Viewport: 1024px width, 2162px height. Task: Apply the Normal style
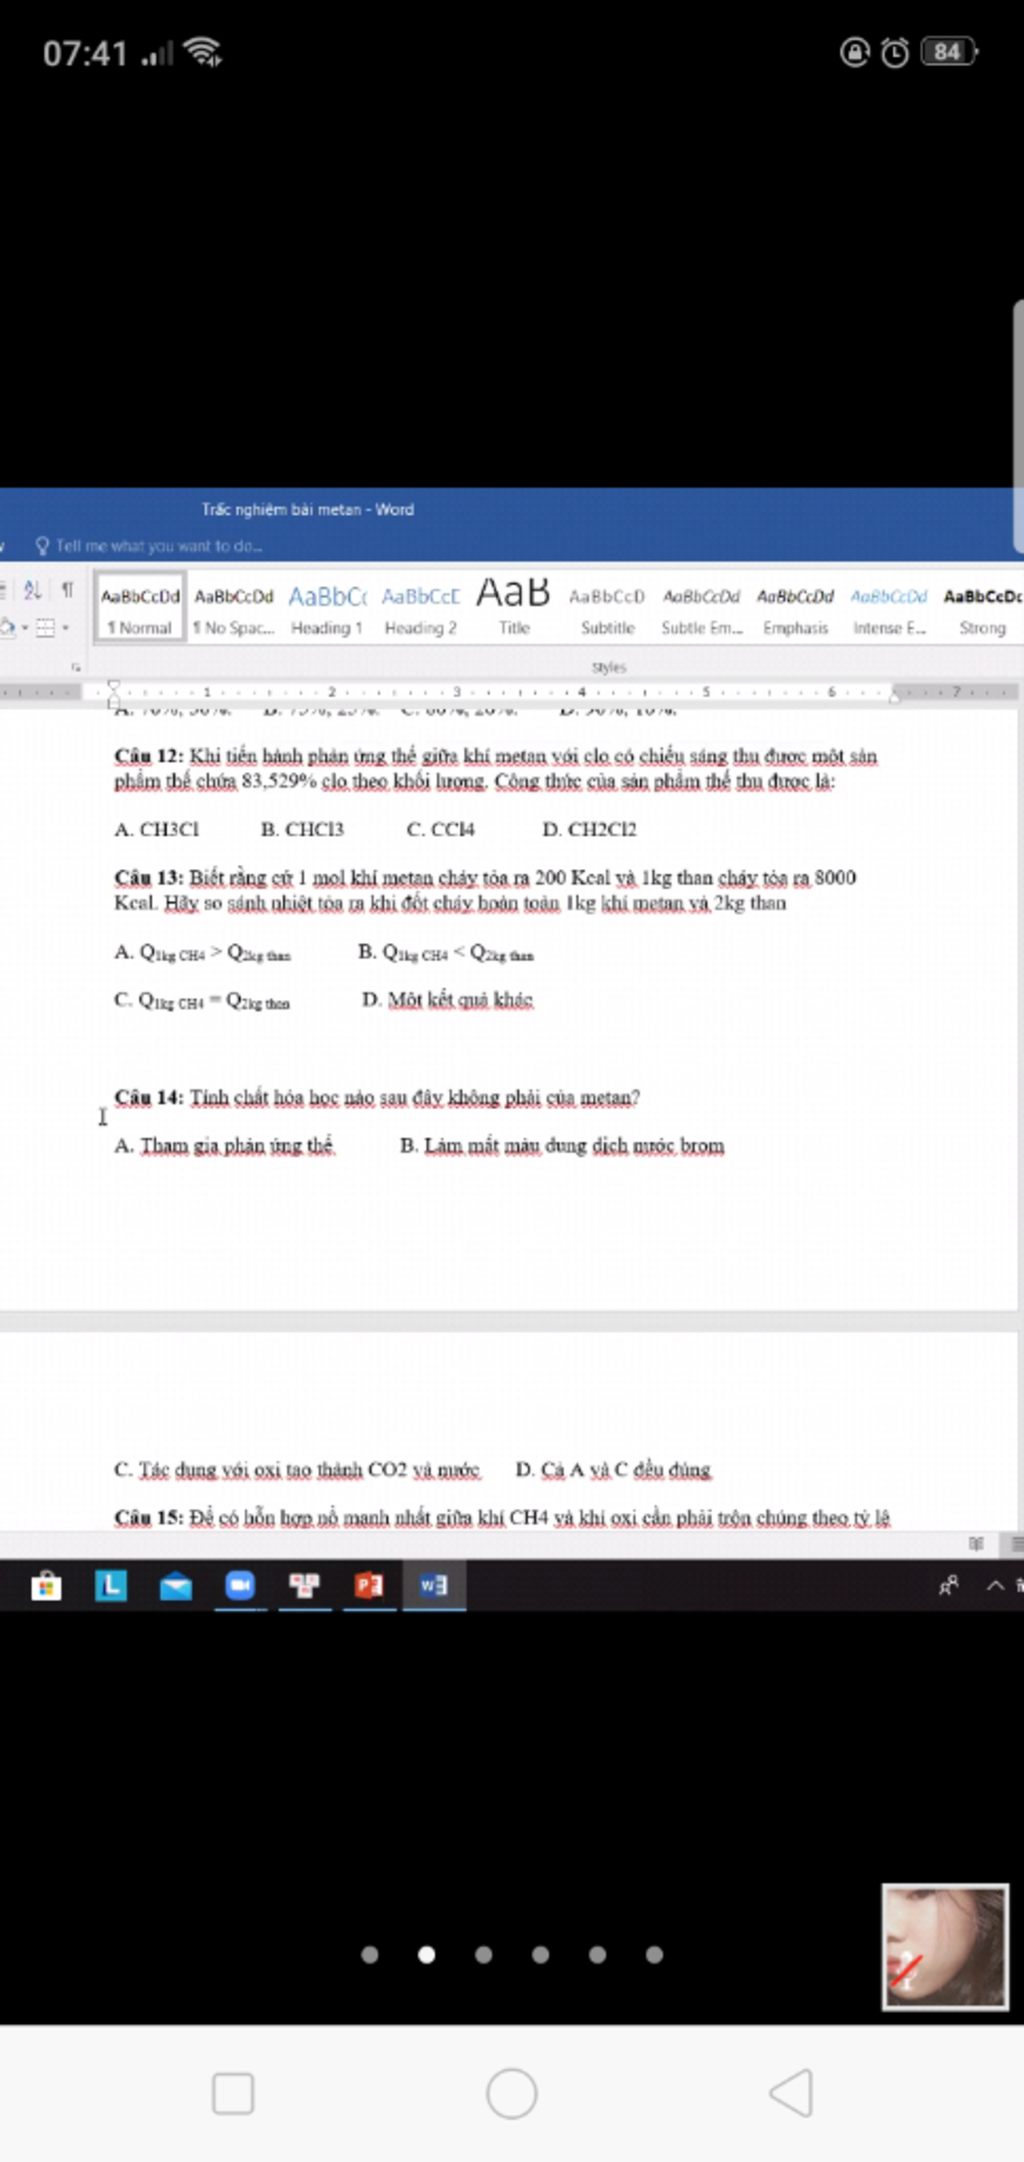pos(140,607)
